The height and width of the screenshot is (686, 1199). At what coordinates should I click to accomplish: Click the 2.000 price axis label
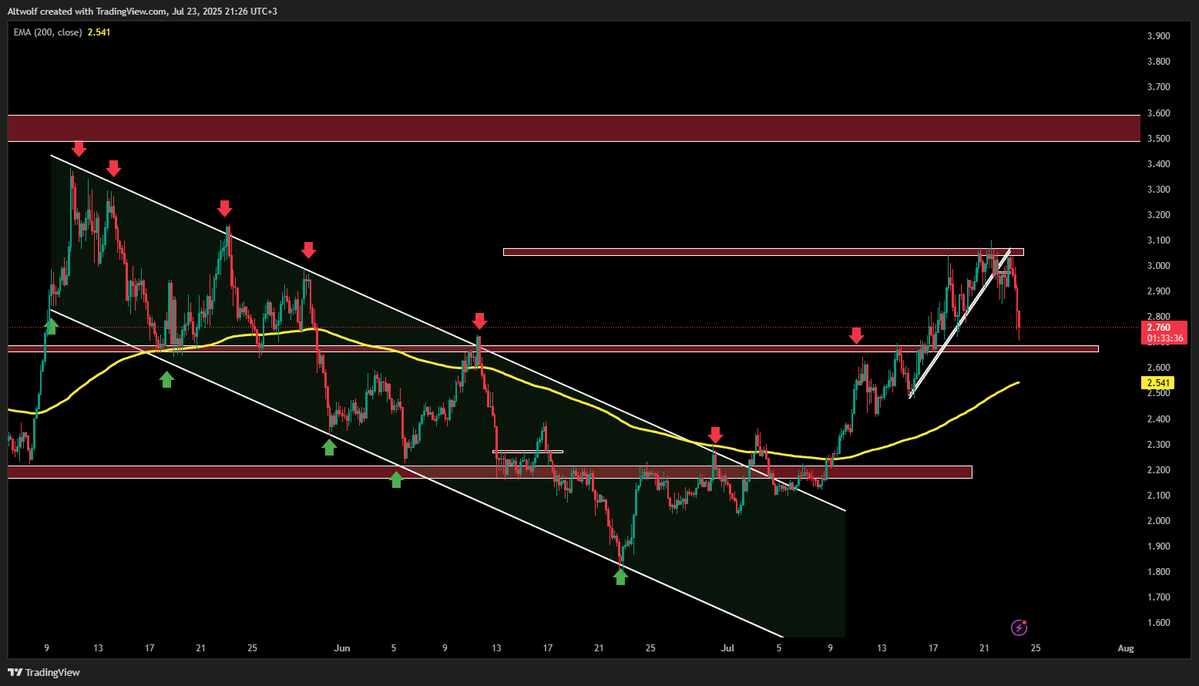click(x=1158, y=521)
